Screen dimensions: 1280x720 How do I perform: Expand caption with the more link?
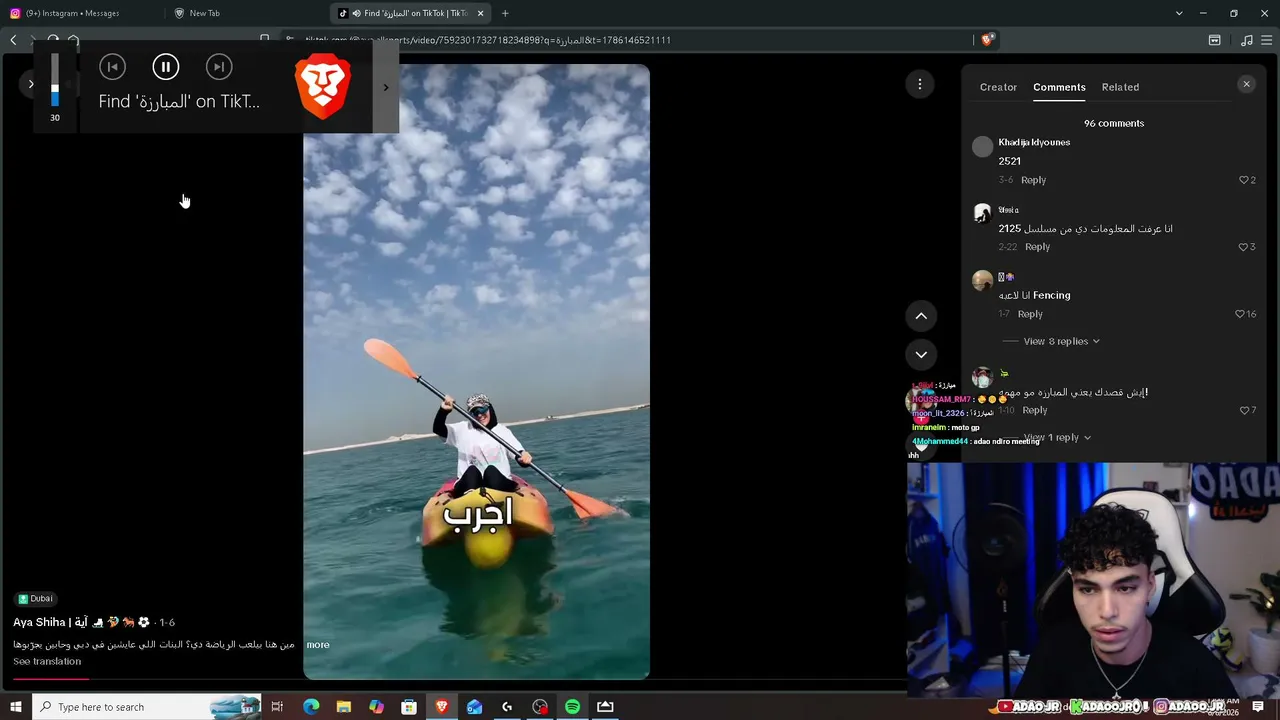click(318, 645)
